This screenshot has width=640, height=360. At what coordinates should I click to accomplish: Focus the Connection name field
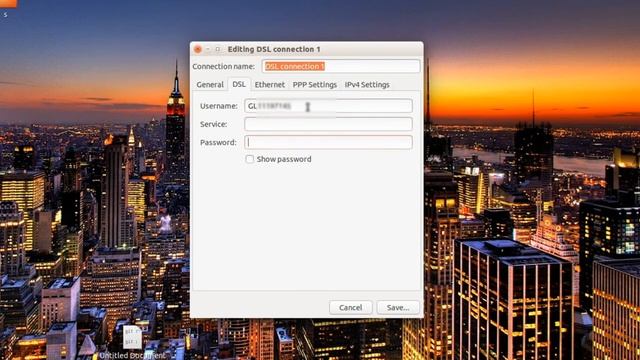pos(341,66)
